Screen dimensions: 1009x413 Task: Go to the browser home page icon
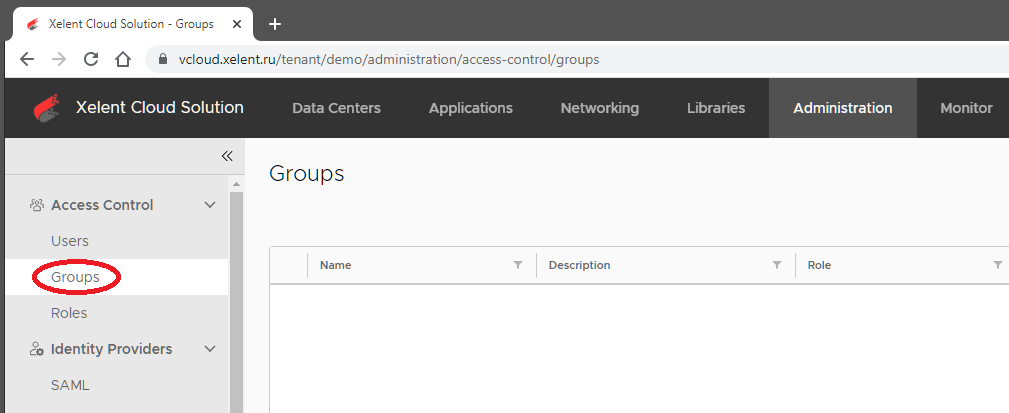coord(123,60)
